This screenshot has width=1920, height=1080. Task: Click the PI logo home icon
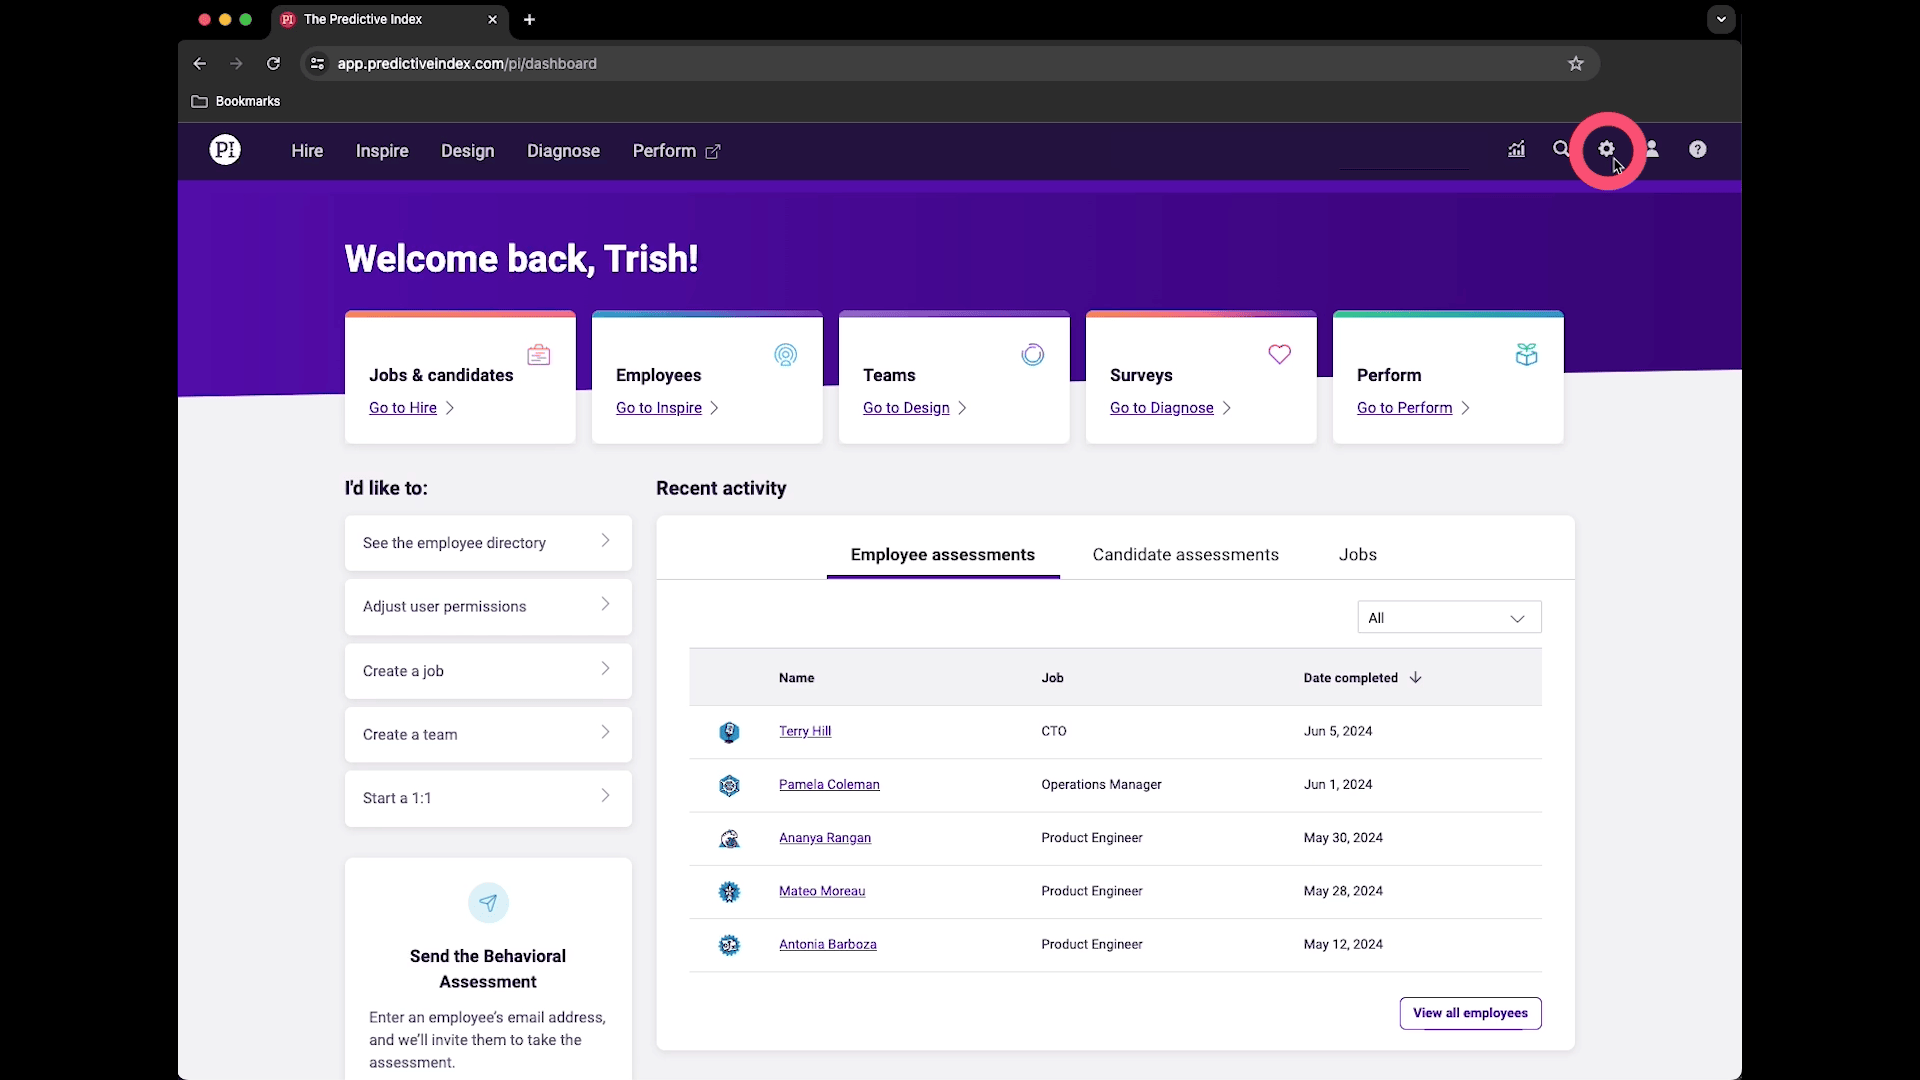[225, 150]
